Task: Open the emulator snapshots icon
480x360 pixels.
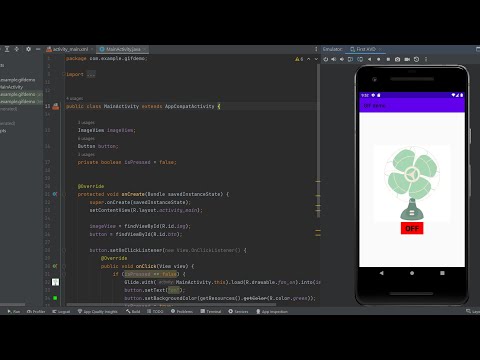Action: 416,59
